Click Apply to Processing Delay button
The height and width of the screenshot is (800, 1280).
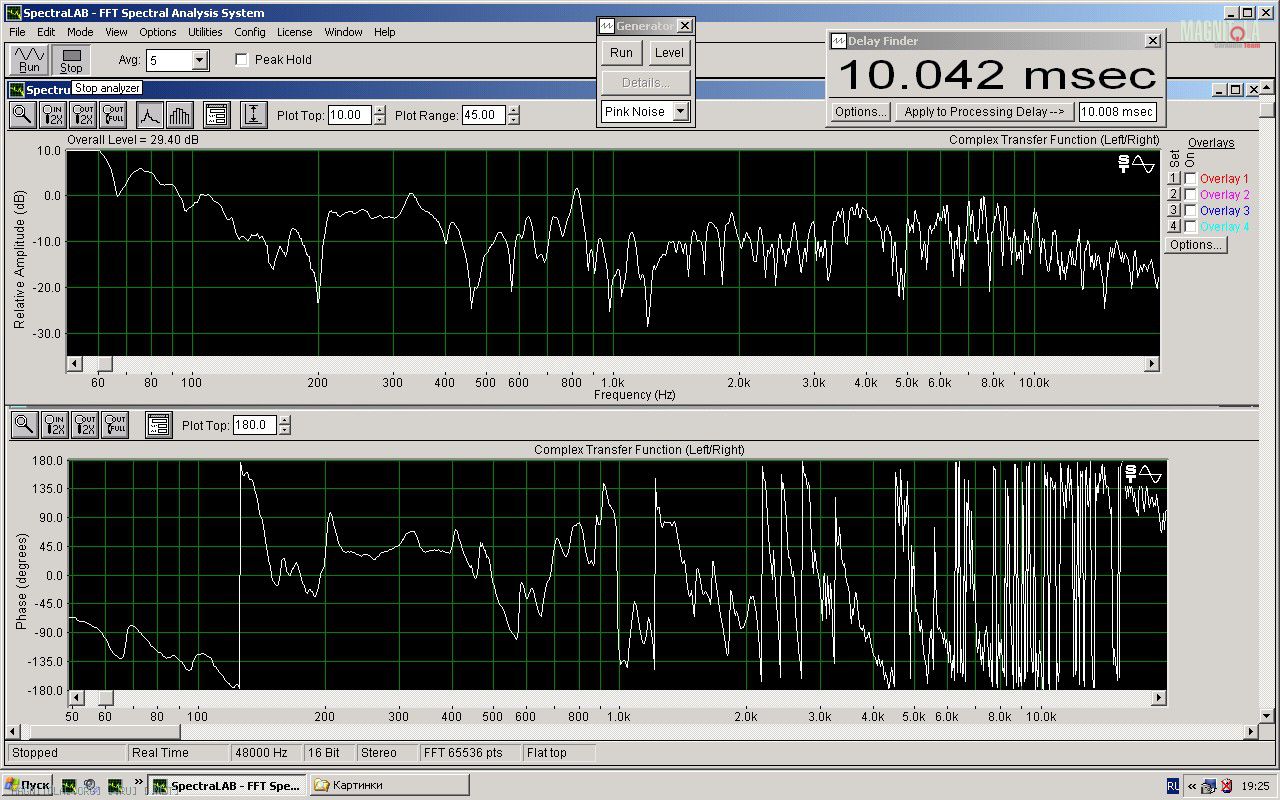coord(984,112)
